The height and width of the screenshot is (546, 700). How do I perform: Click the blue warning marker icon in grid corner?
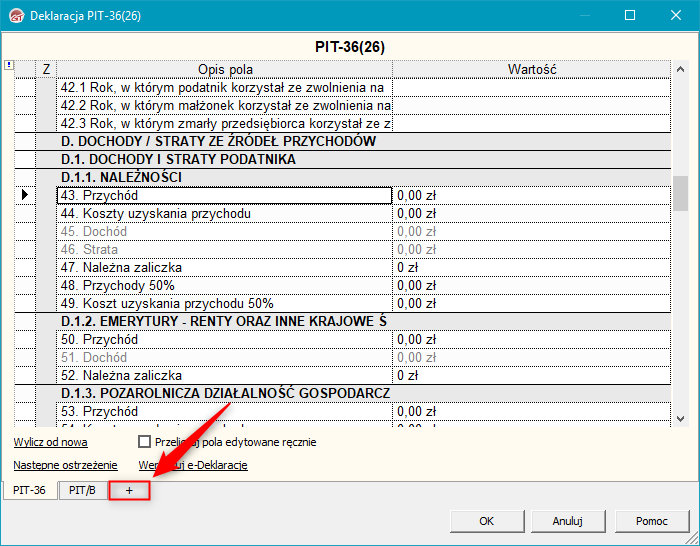(x=9, y=65)
